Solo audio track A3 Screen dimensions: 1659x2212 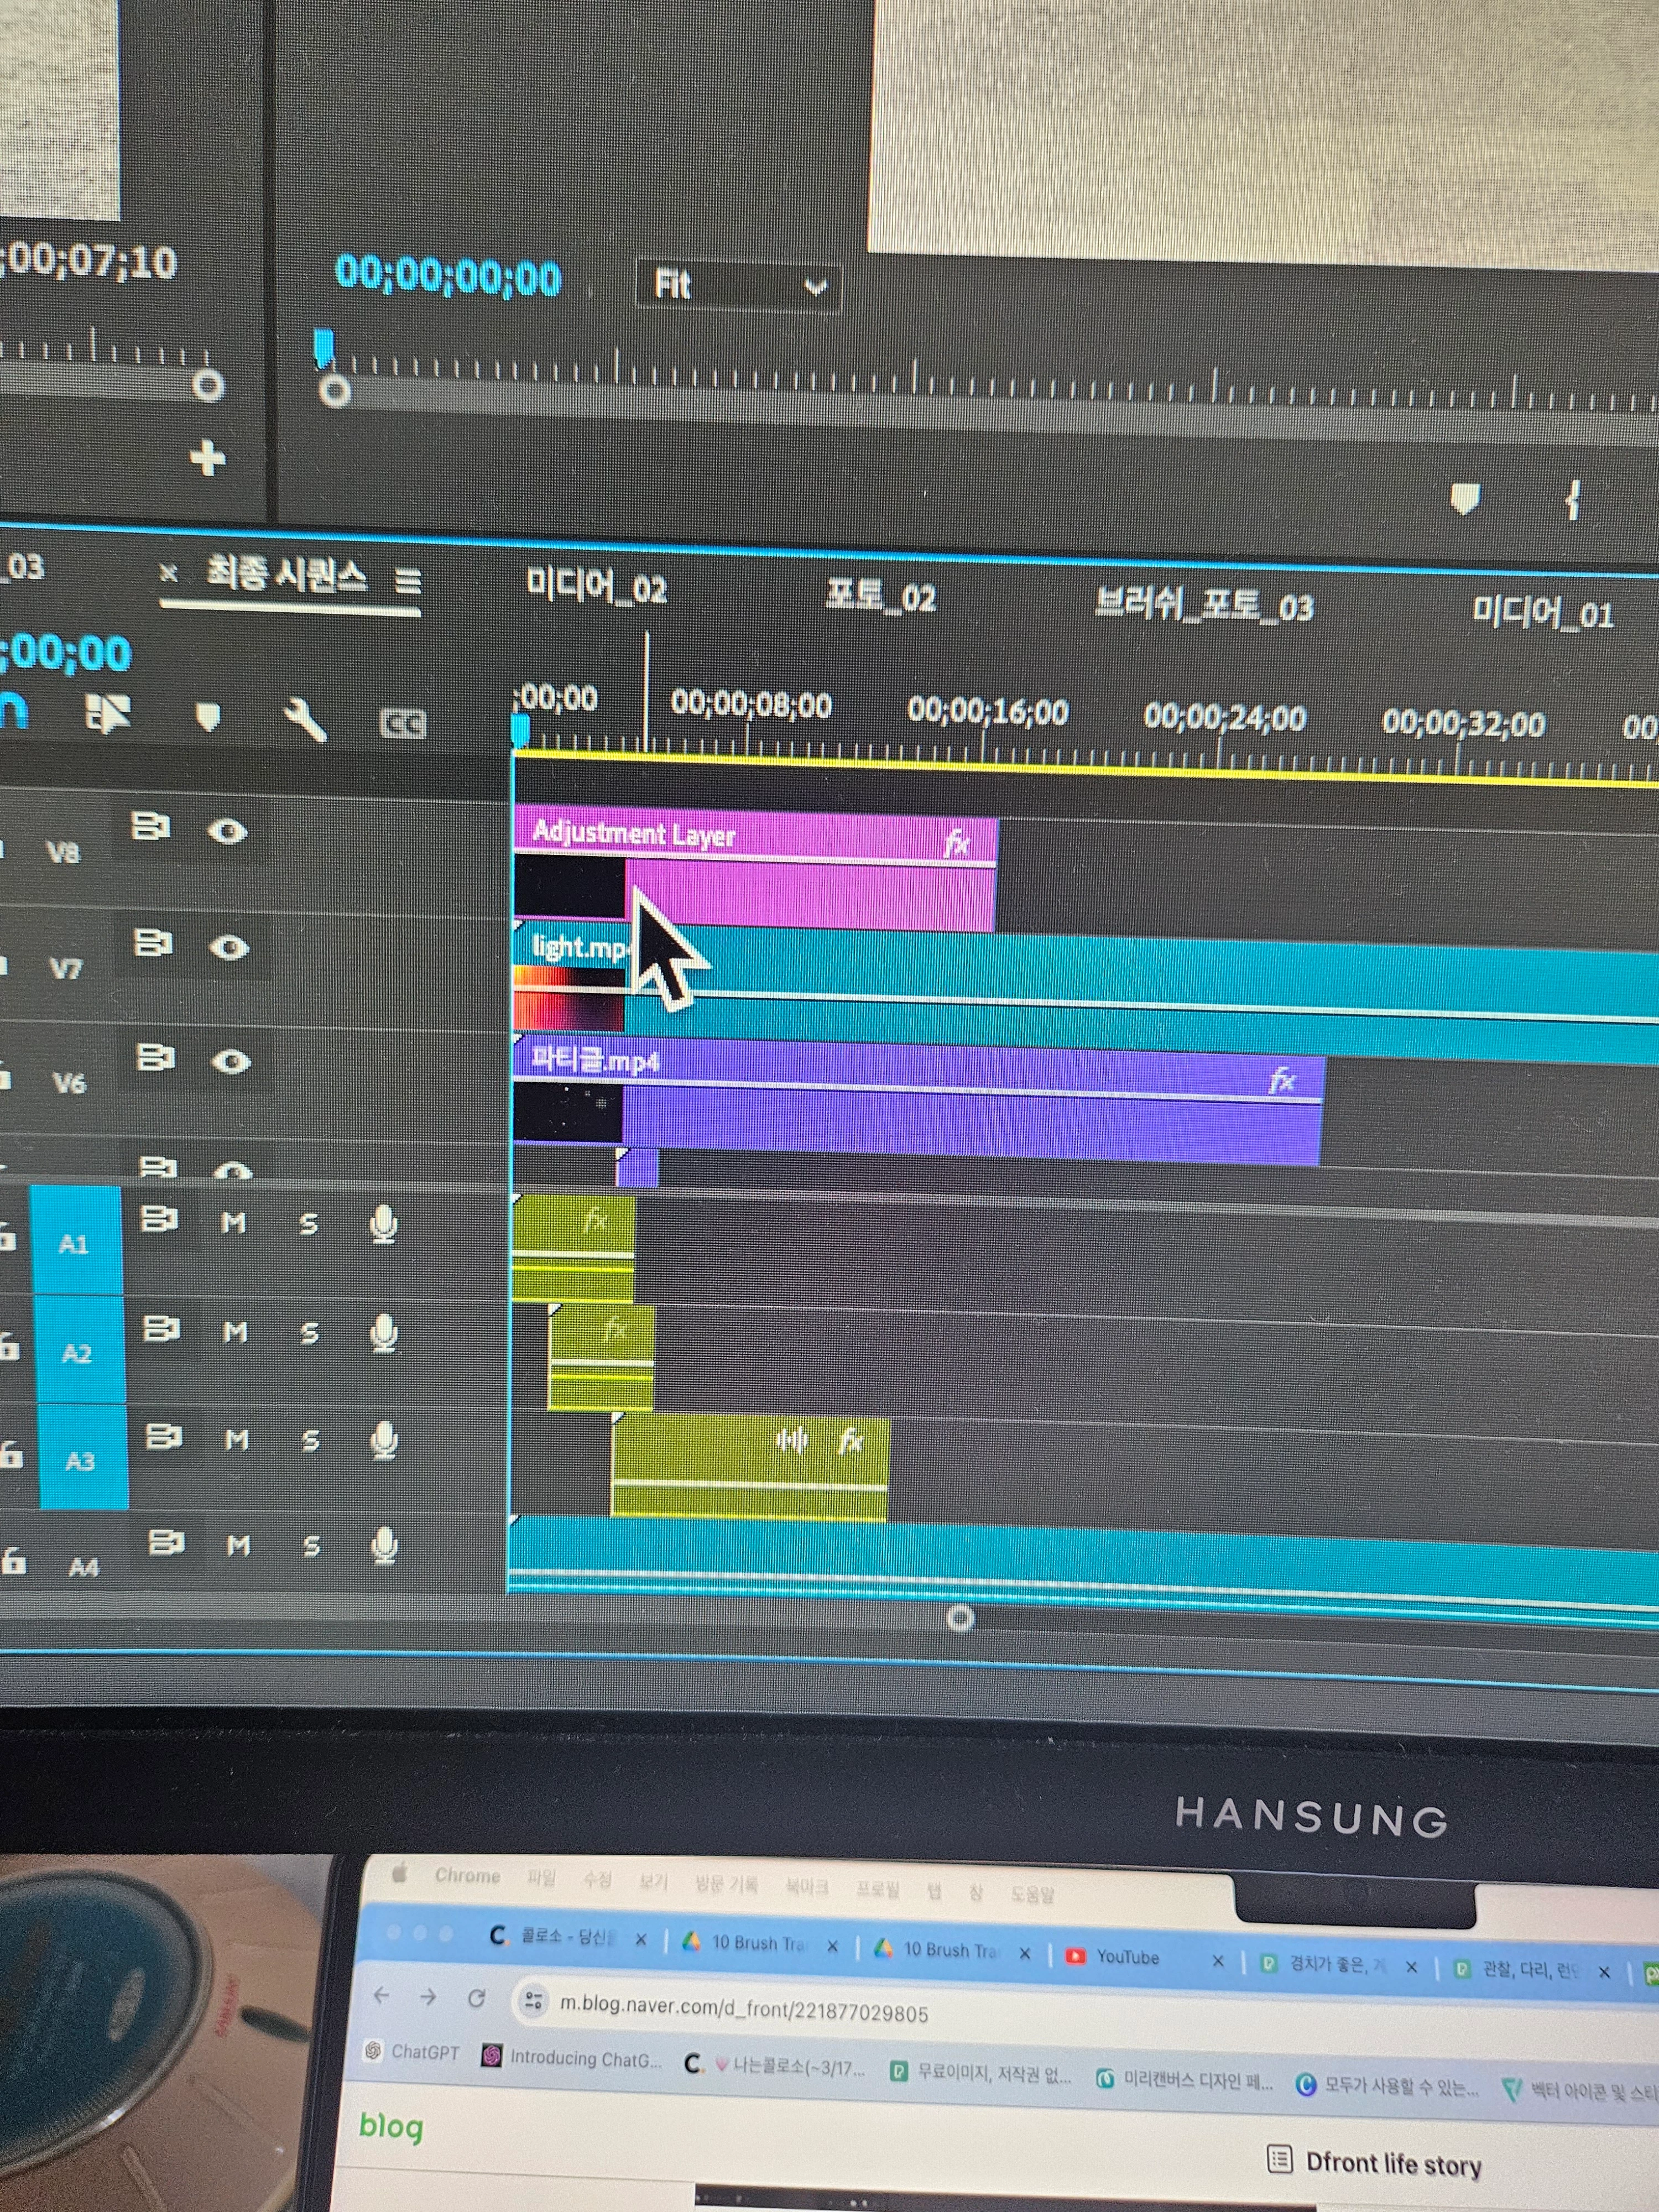click(310, 1440)
